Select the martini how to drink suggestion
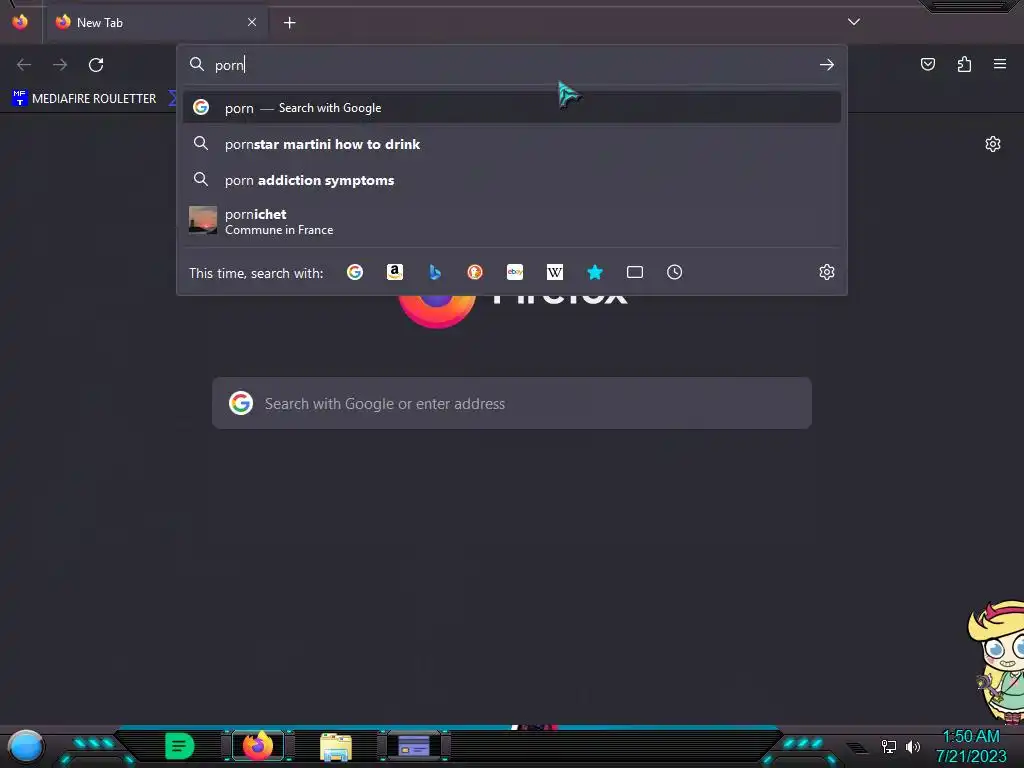Screen dimensions: 1024x768 (512, 144)
